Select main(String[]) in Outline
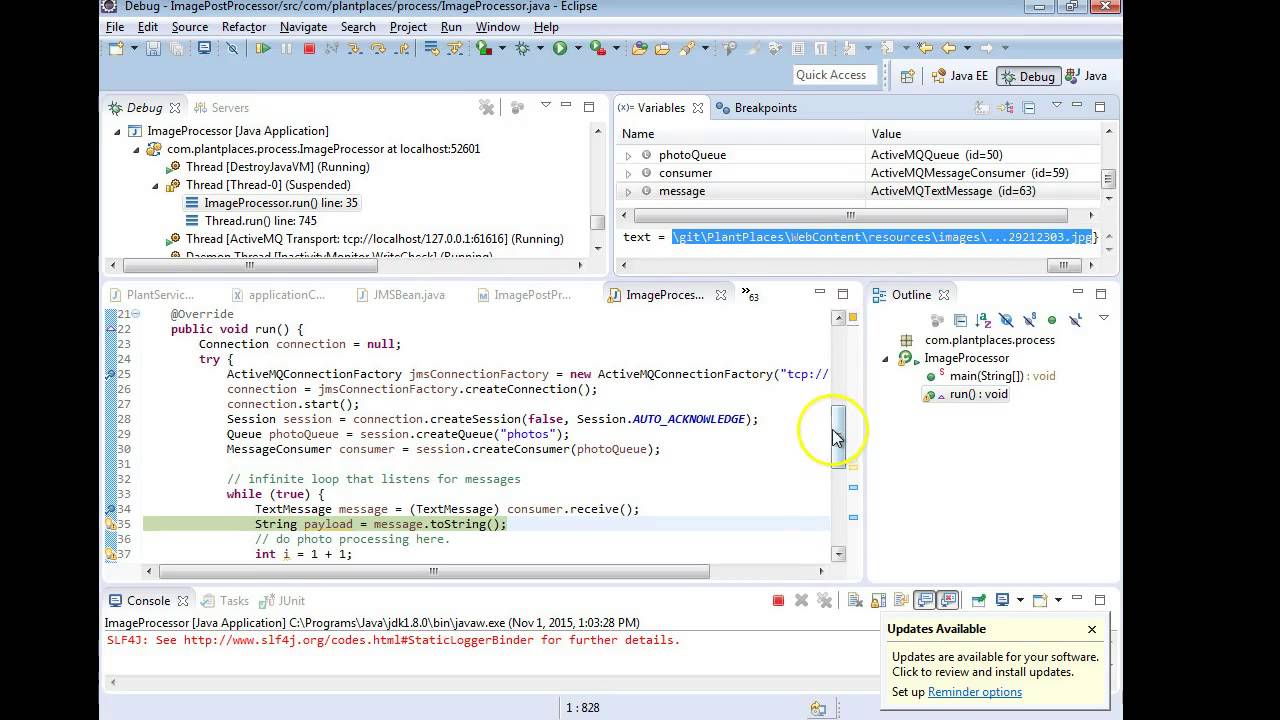The image size is (1280, 720). click(x=989, y=376)
